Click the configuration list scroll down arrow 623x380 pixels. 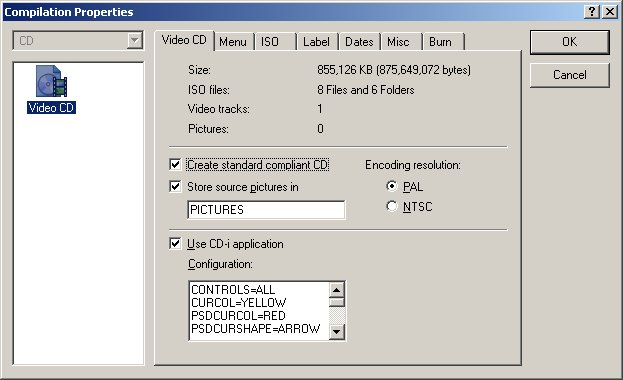(x=337, y=331)
